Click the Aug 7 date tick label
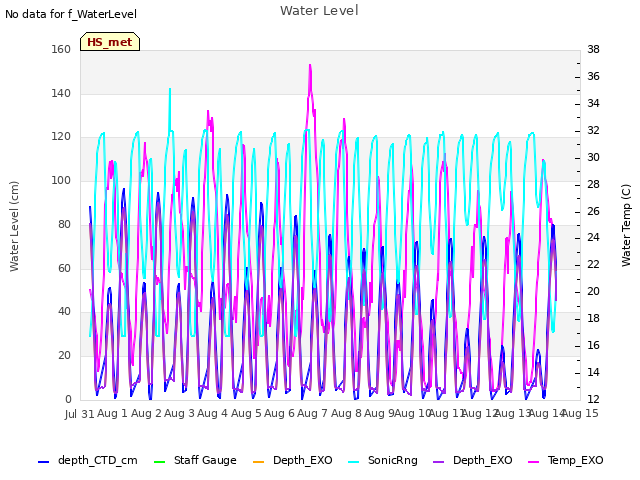 (312, 413)
